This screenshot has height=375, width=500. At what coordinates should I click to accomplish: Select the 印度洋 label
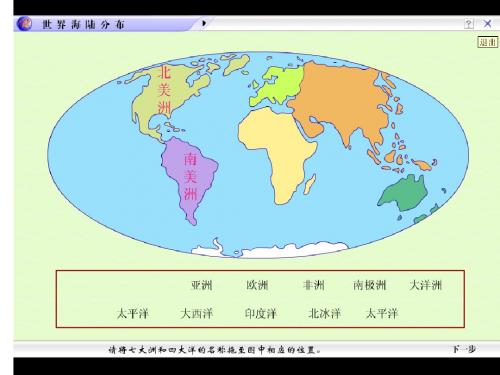coord(261,314)
